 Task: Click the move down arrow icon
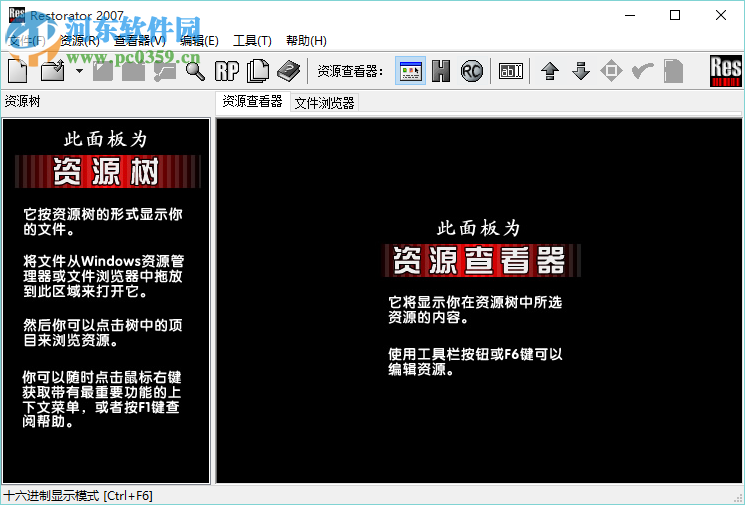point(581,71)
